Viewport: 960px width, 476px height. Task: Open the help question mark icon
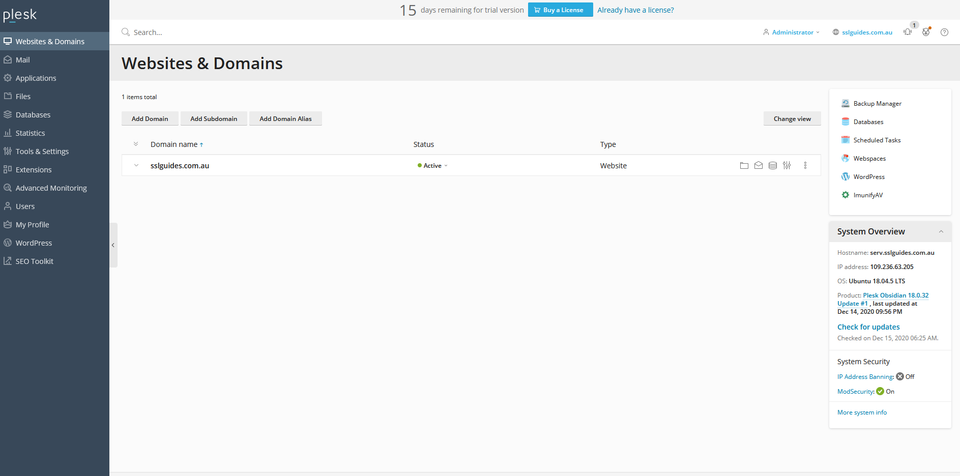(944, 32)
